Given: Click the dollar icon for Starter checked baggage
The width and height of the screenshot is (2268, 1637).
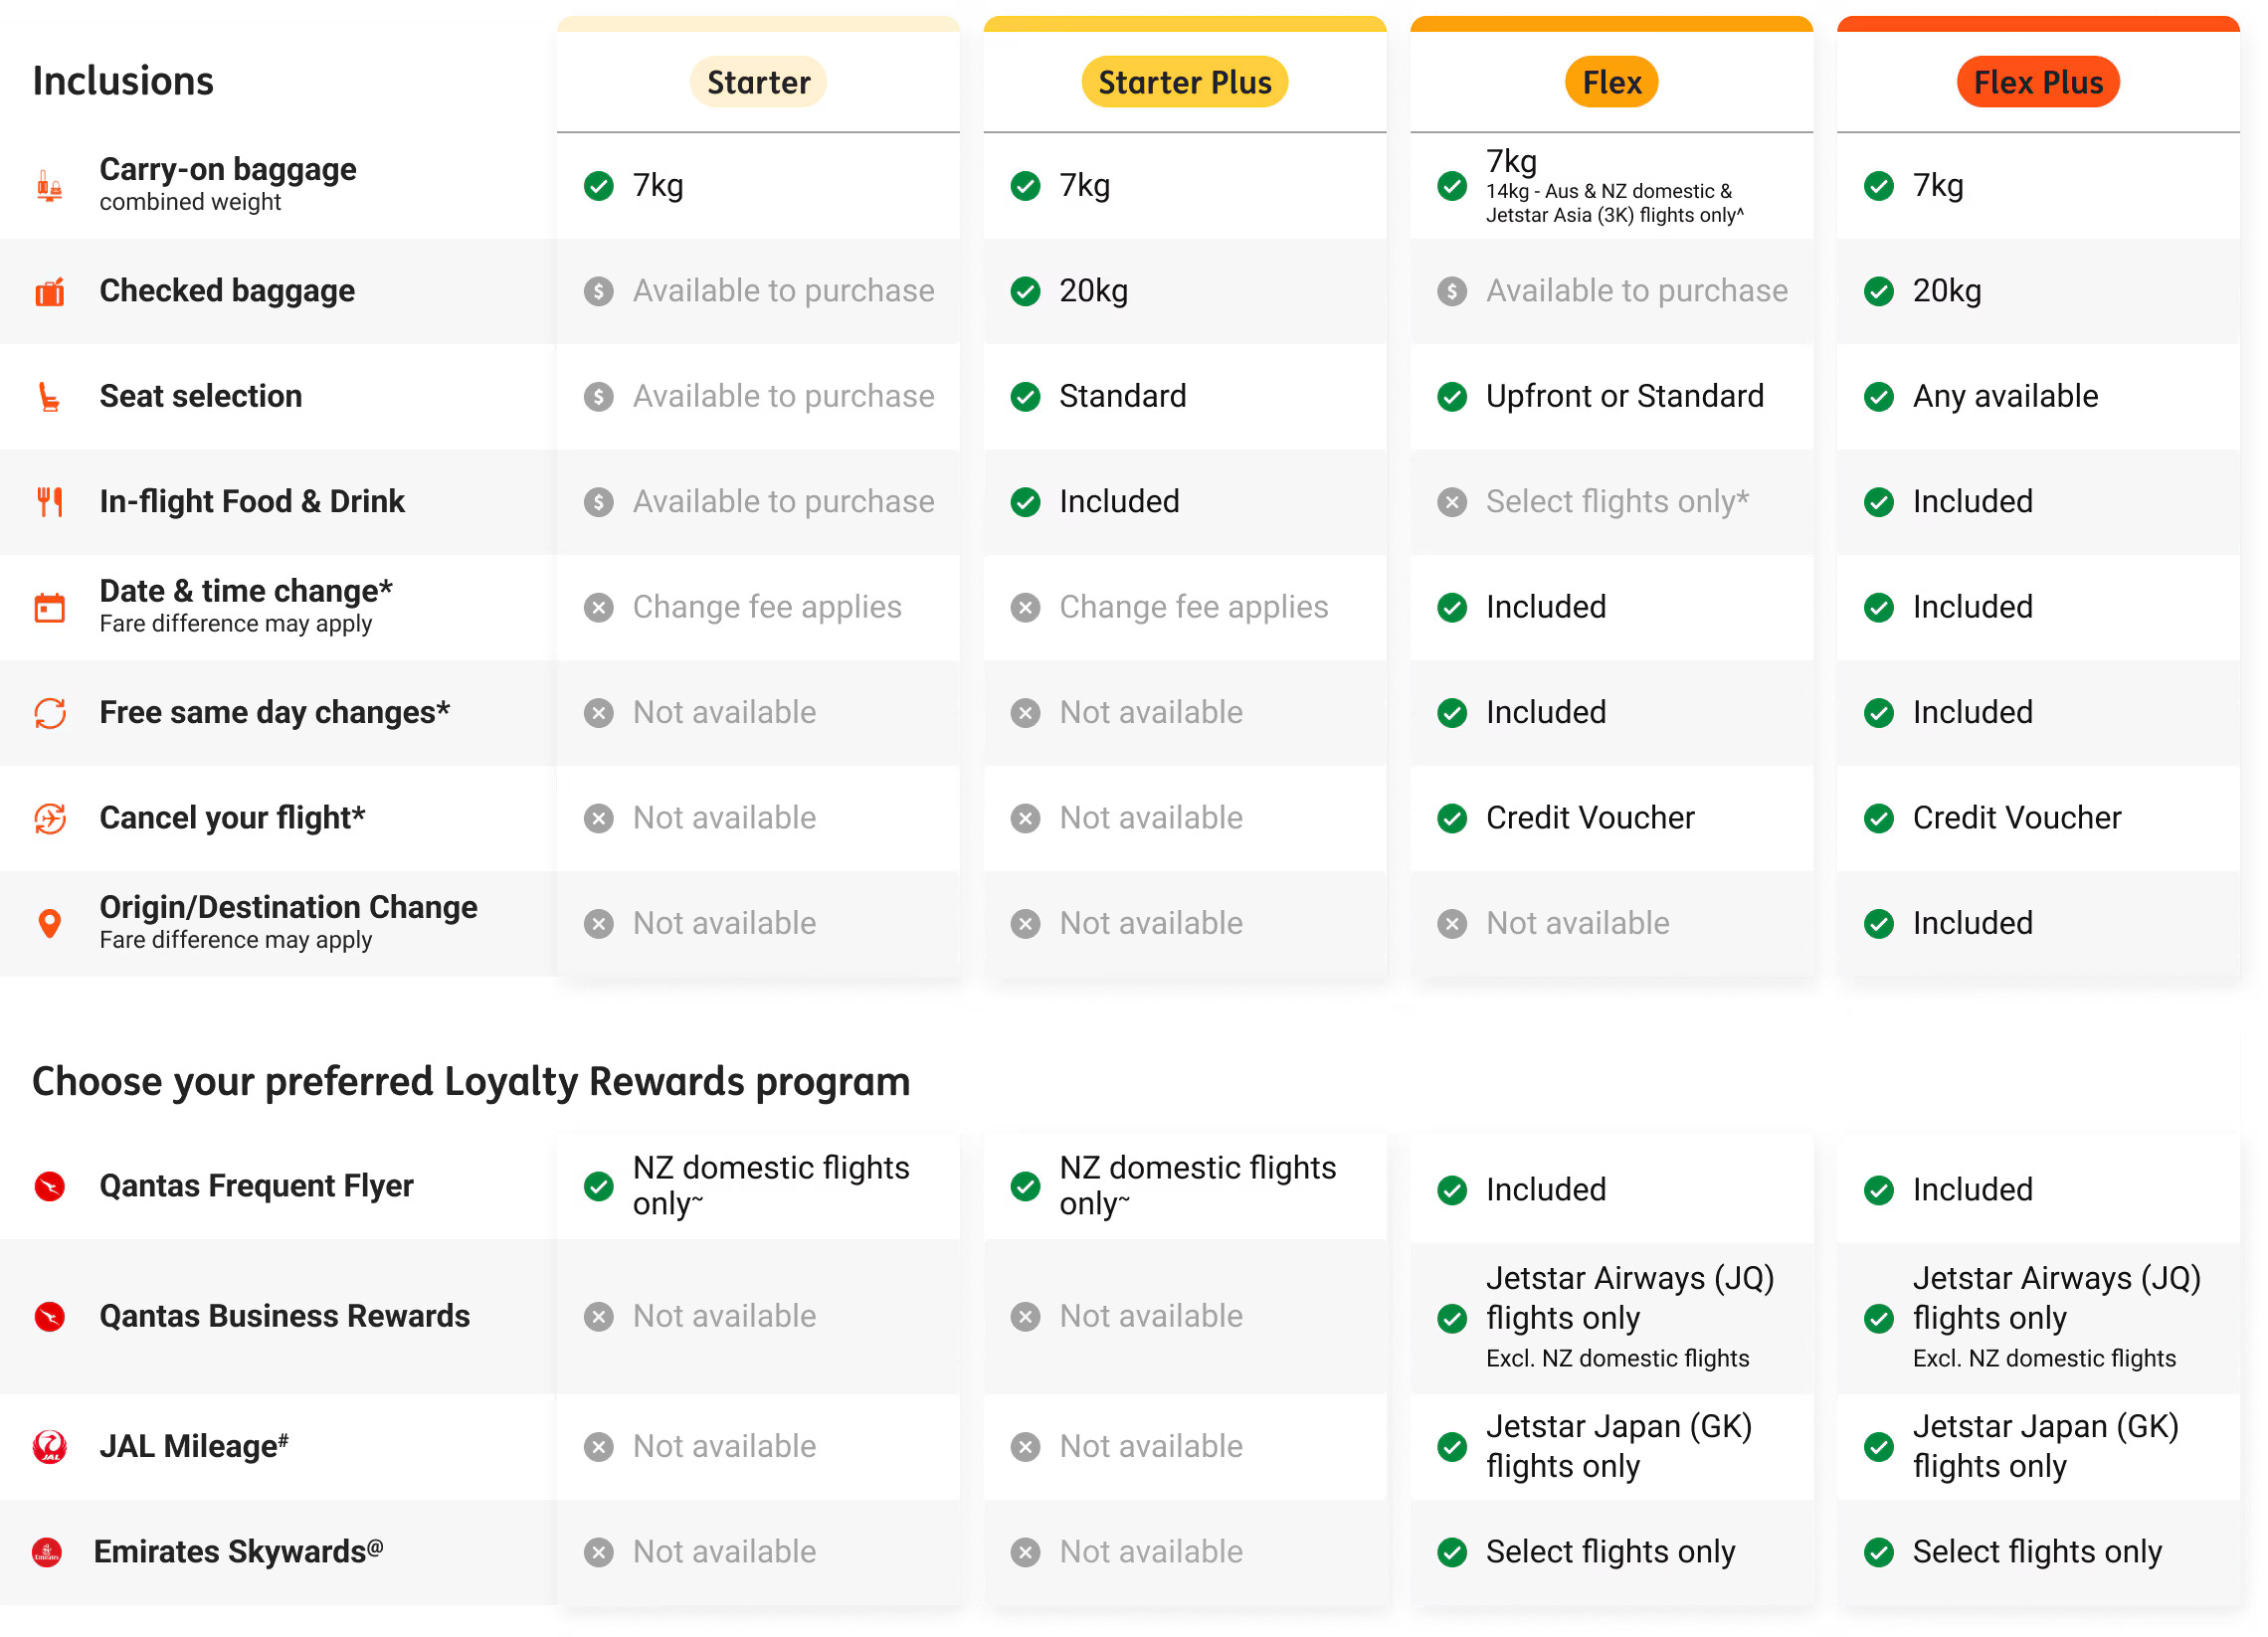Looking at the screenshot, I should (x=599, y=291).
